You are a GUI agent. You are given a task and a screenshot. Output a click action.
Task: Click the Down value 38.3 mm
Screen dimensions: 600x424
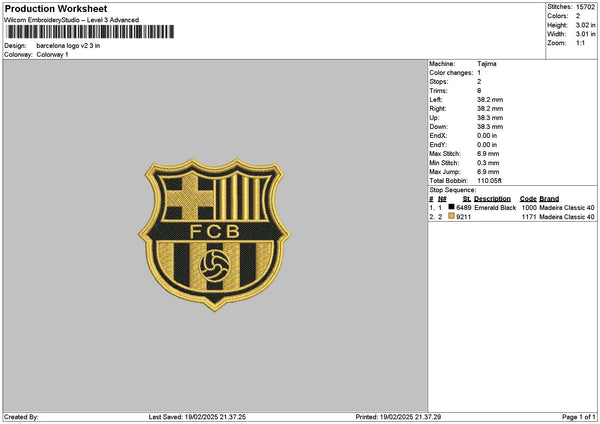(490, 127)
